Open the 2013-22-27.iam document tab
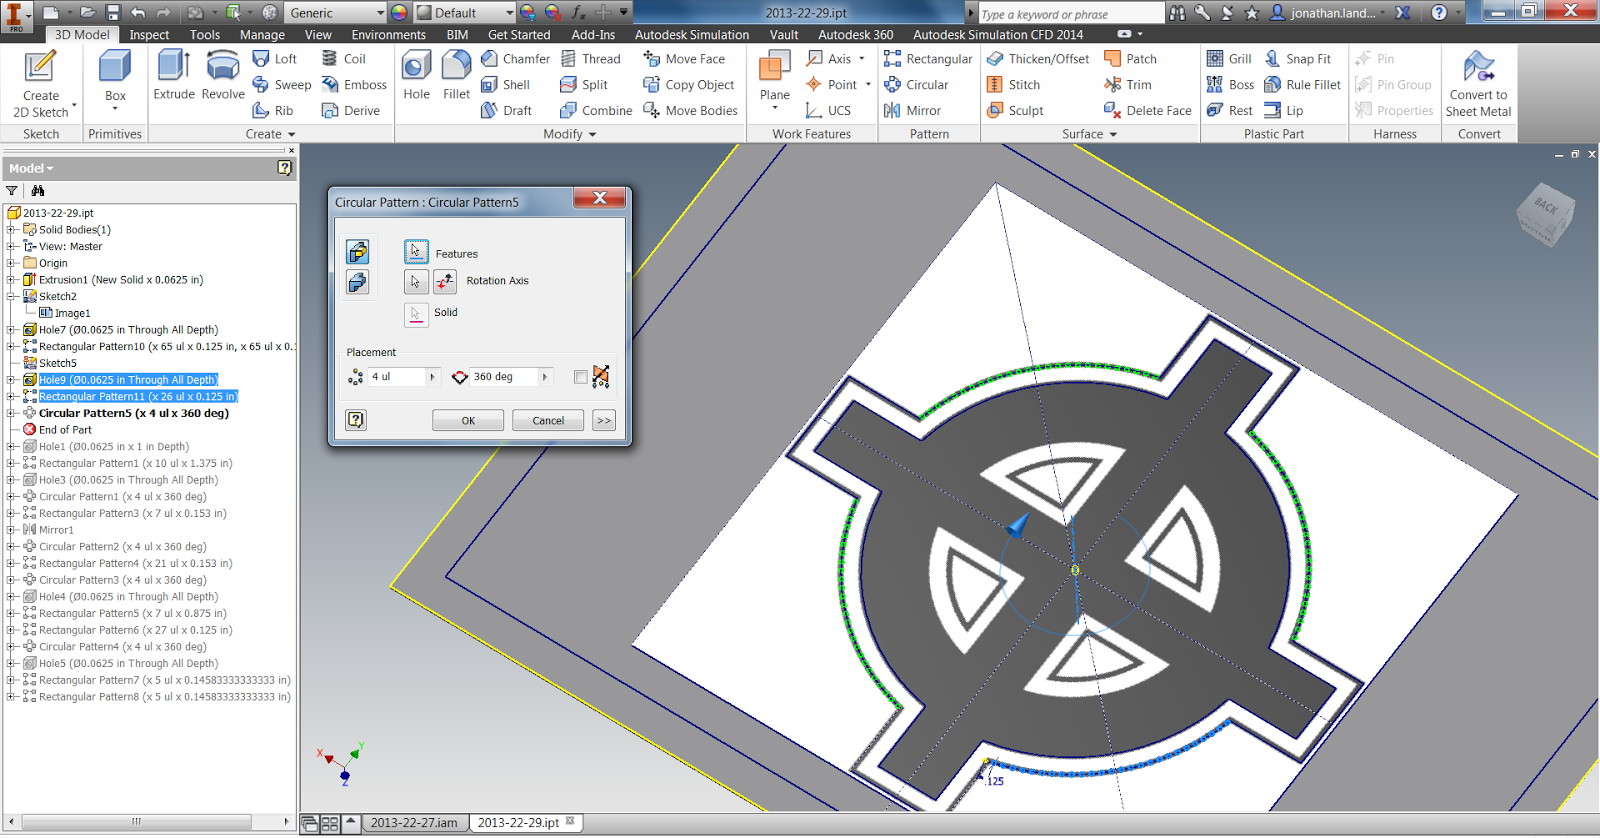Viewport: 1600px width, 838px height. (414, 823)
